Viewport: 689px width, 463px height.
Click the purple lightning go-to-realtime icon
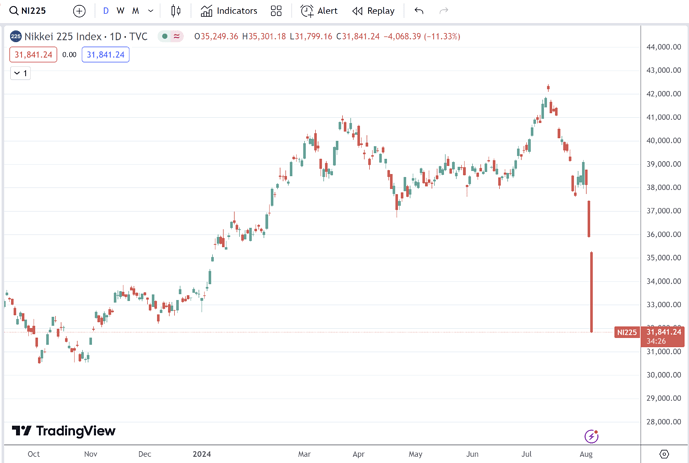click(x=591, y=436)
